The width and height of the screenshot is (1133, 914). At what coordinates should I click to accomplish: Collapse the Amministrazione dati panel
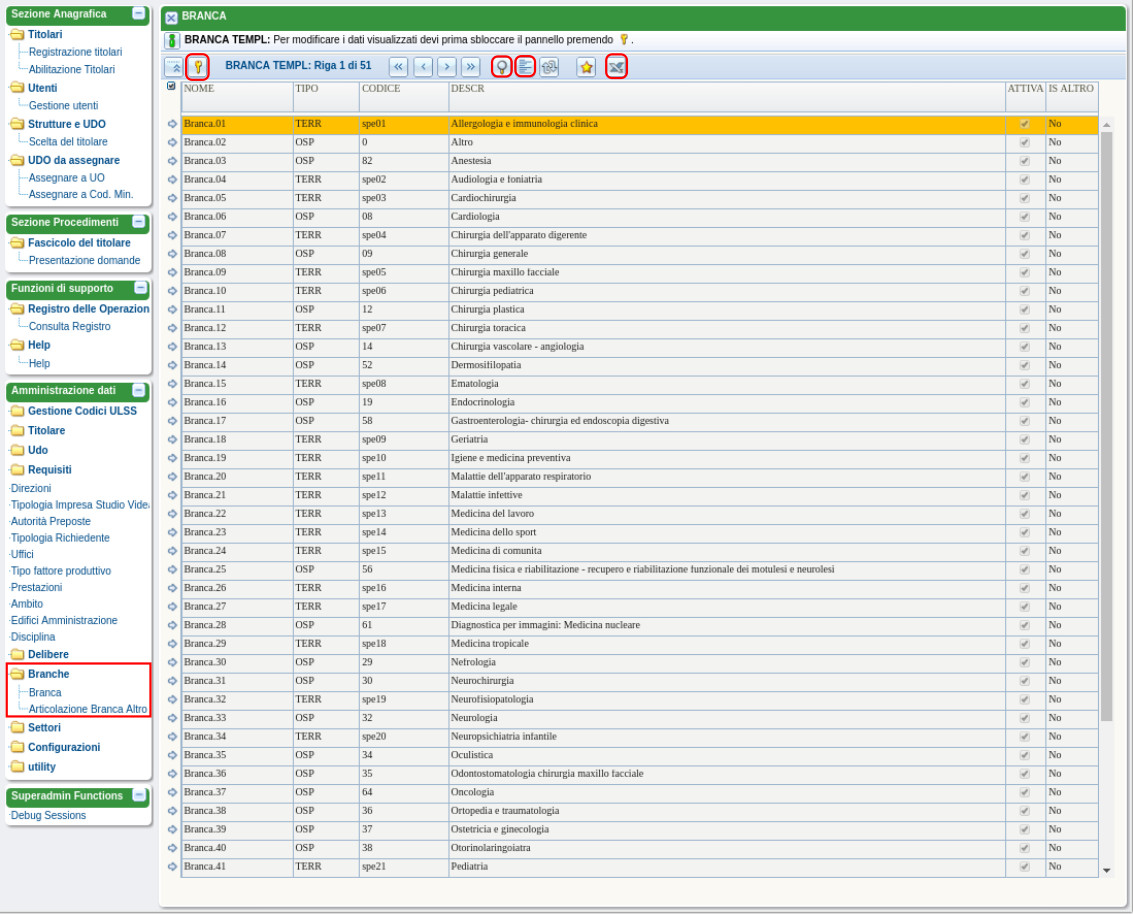pos(139,391)
